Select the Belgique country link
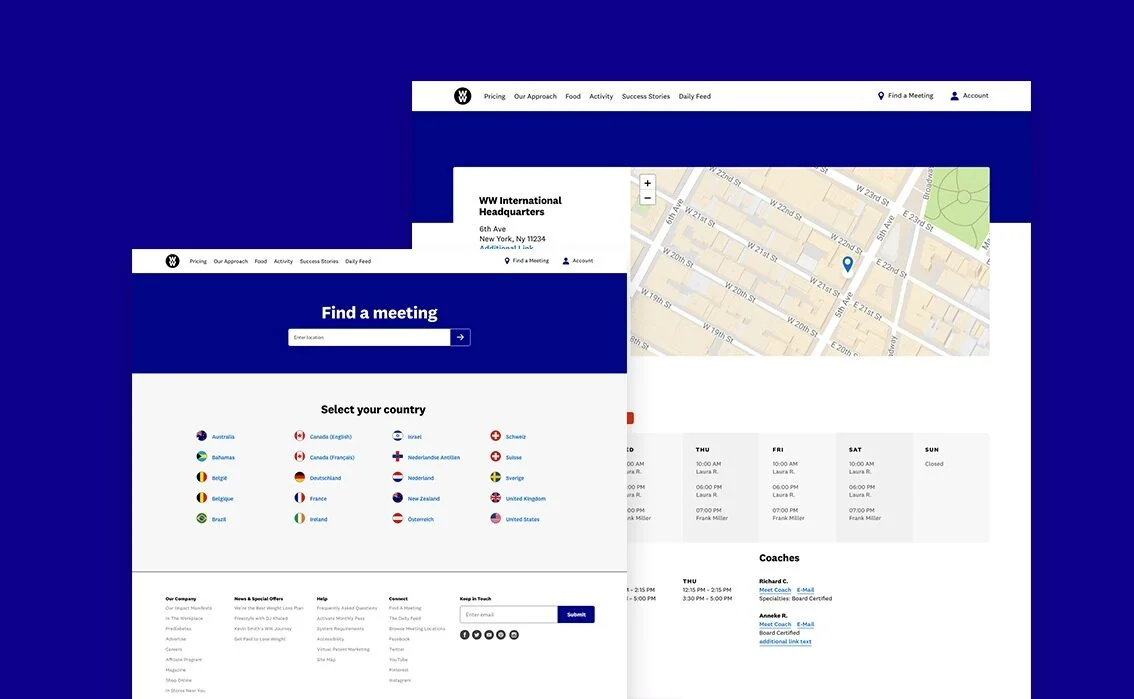The height and width of the screenshot is (699, 1134). [x=223, y=499]
